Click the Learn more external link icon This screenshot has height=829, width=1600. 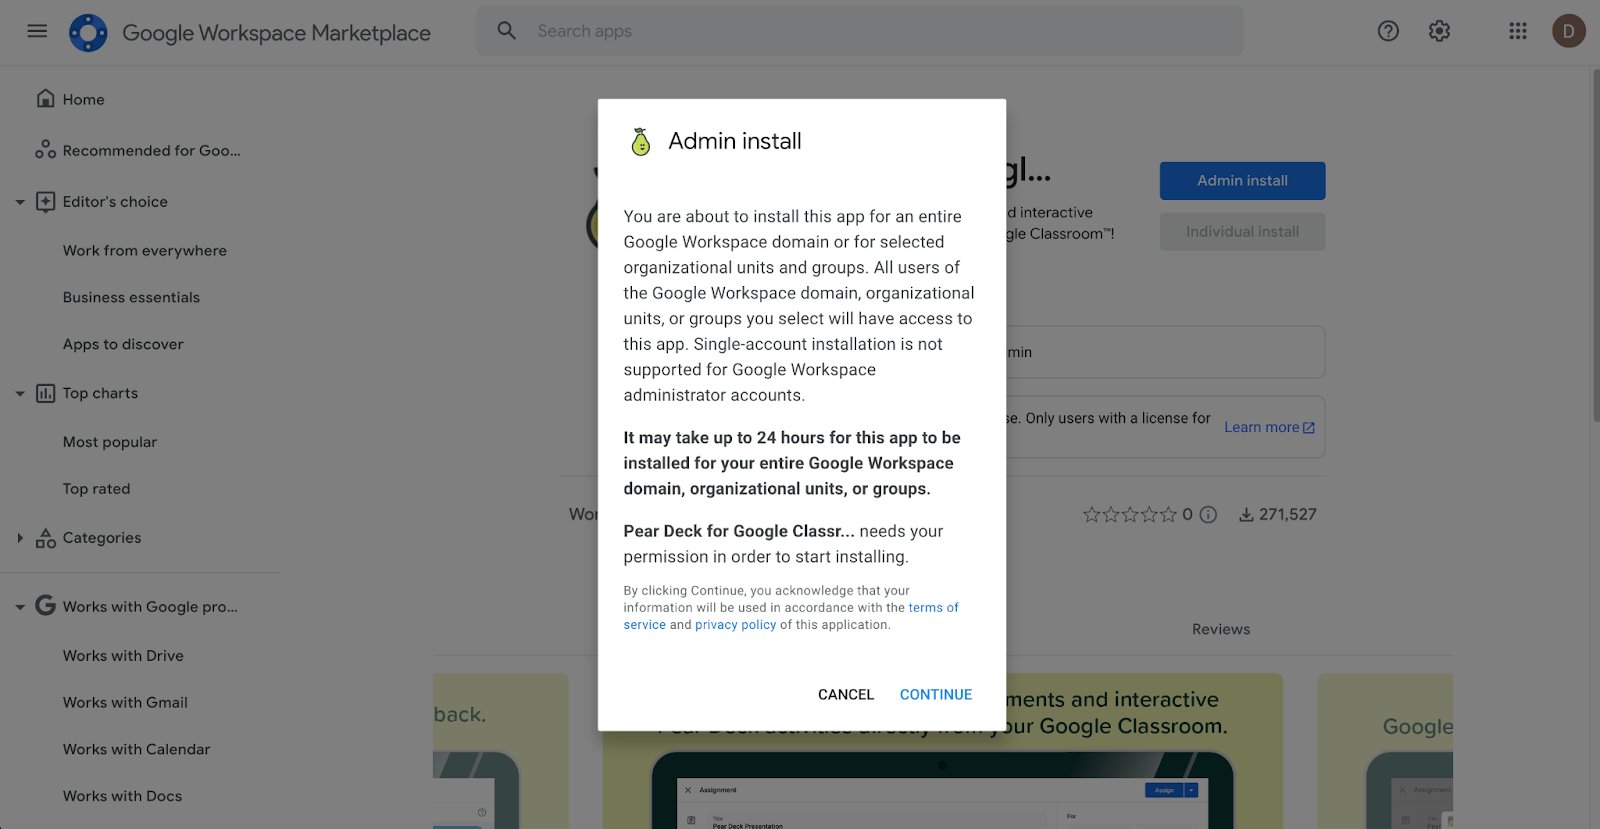point(1309,427)
